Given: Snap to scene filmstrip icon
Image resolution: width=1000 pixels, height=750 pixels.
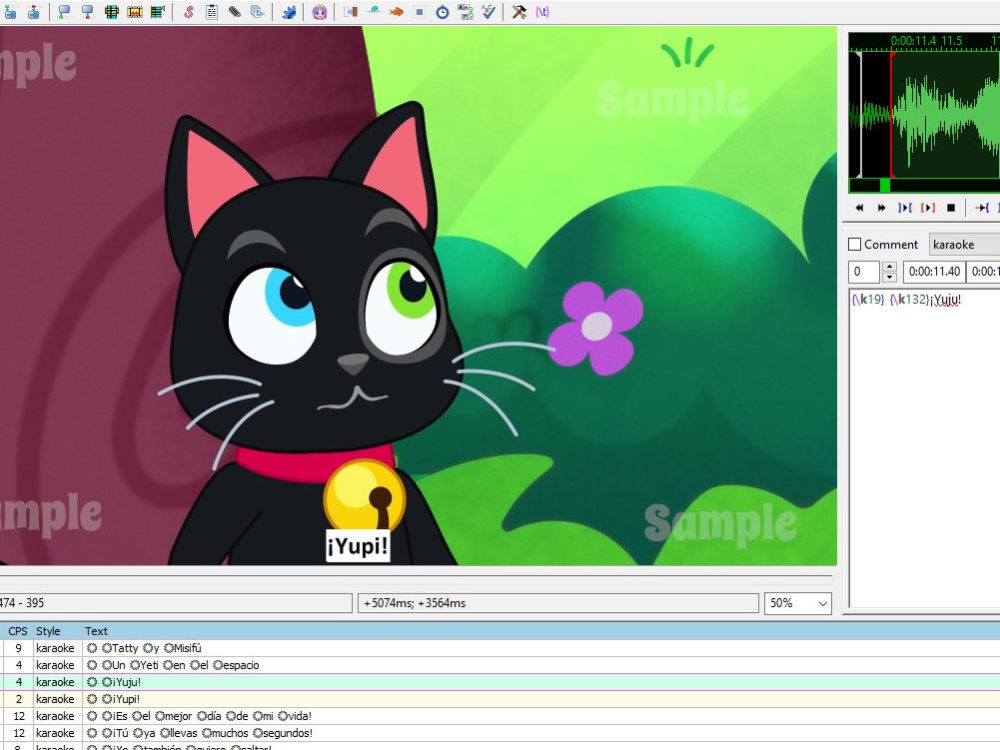Looking at the screenshot, I should 135,11.
